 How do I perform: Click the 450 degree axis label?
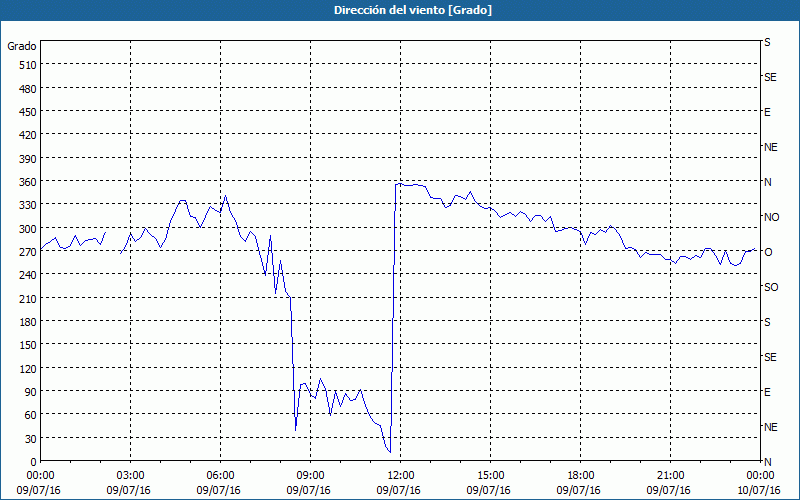29,112
